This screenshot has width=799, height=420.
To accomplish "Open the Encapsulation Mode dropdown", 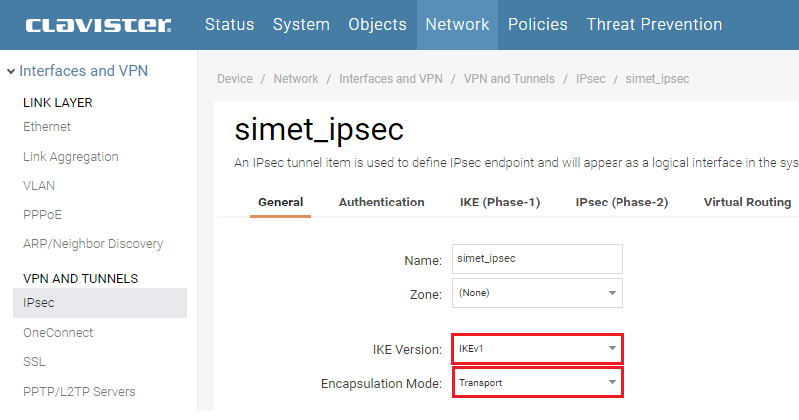I will [x=537, y=382].
